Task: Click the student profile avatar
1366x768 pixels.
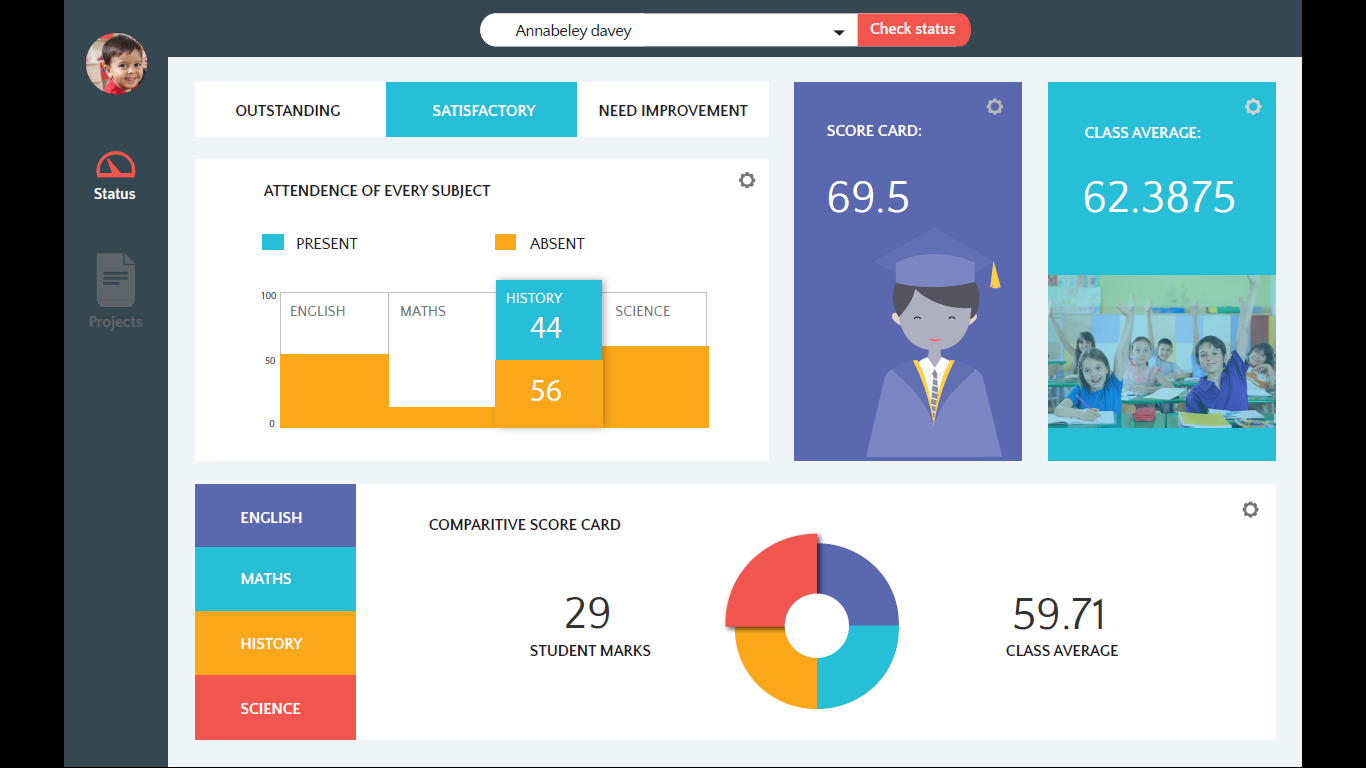Action: pos(116,64)
